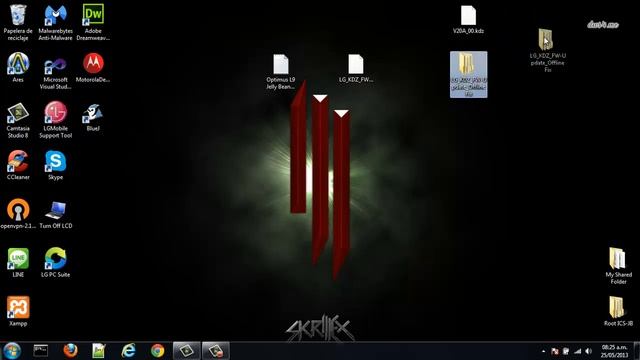Open Papelera de reciclaje icon
The image size is (640, 360).
click(18, 22)
